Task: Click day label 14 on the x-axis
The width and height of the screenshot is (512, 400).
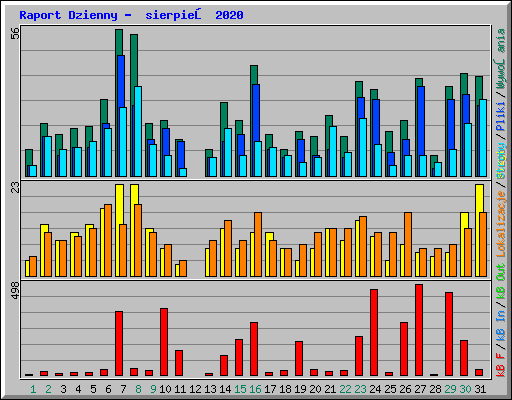Action: coord(225,389)
